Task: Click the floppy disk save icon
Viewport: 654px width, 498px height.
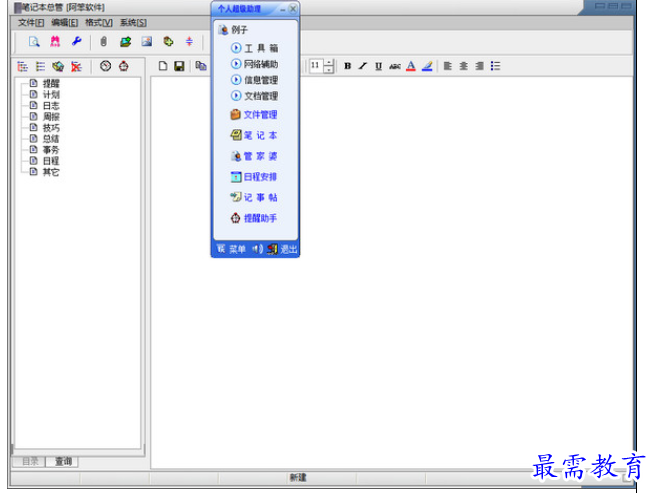Action: [x=179, y=66]
